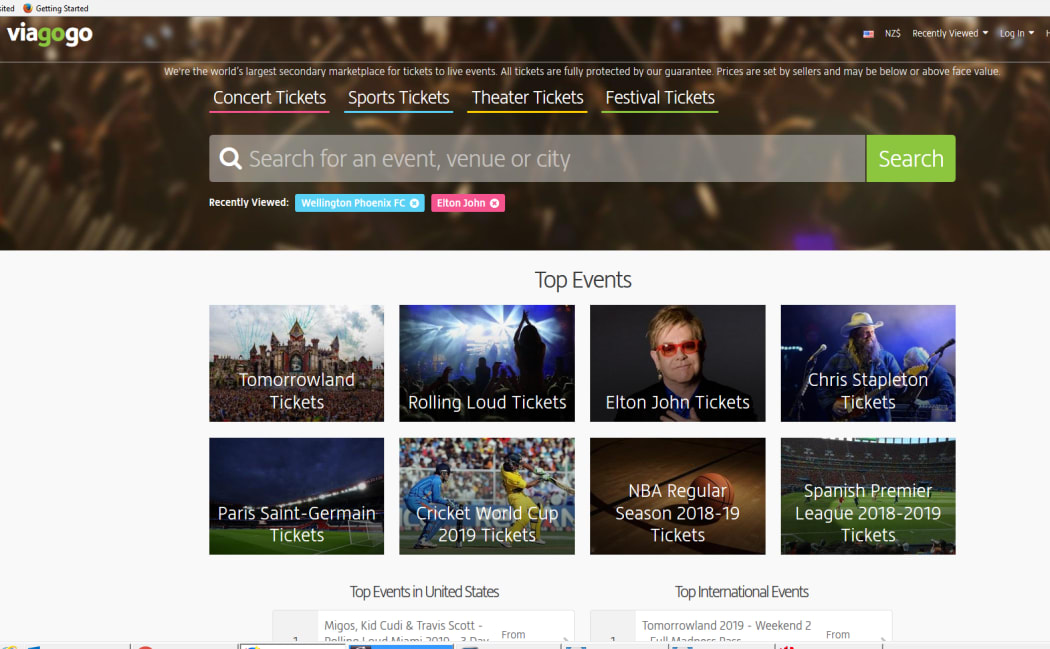Open NZ$ currency selector
The width and height of the screenshot is (1050, 649).
pos(892,33)
